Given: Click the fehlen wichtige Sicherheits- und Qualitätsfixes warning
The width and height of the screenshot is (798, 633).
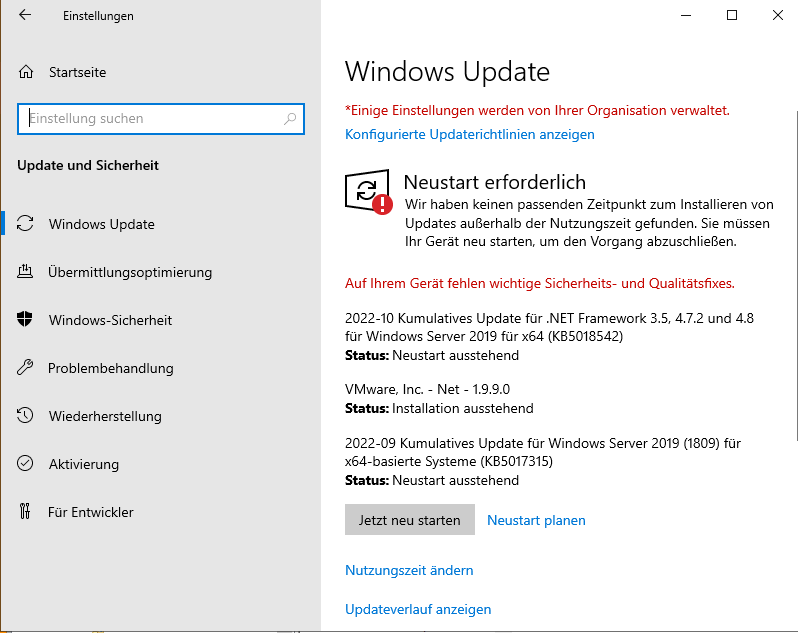Looking at the screenshot, I should (x=540, y=283).
